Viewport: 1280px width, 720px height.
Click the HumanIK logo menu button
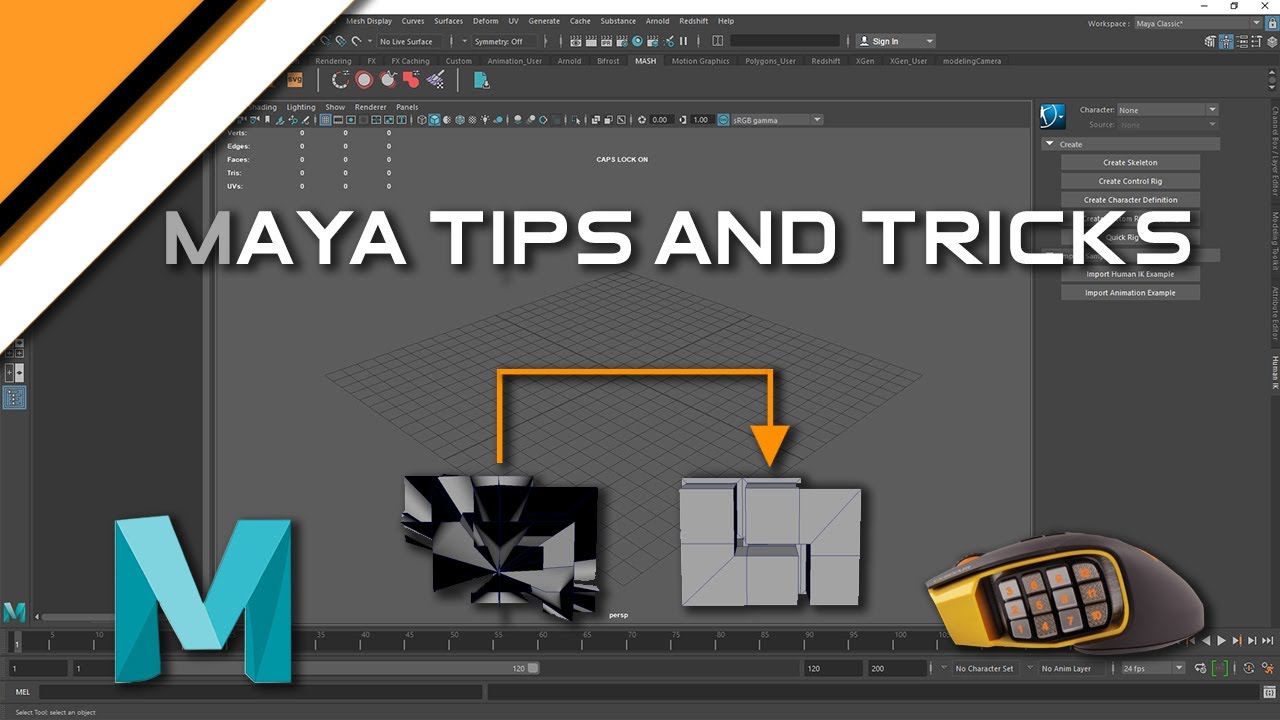[1053, 117]
